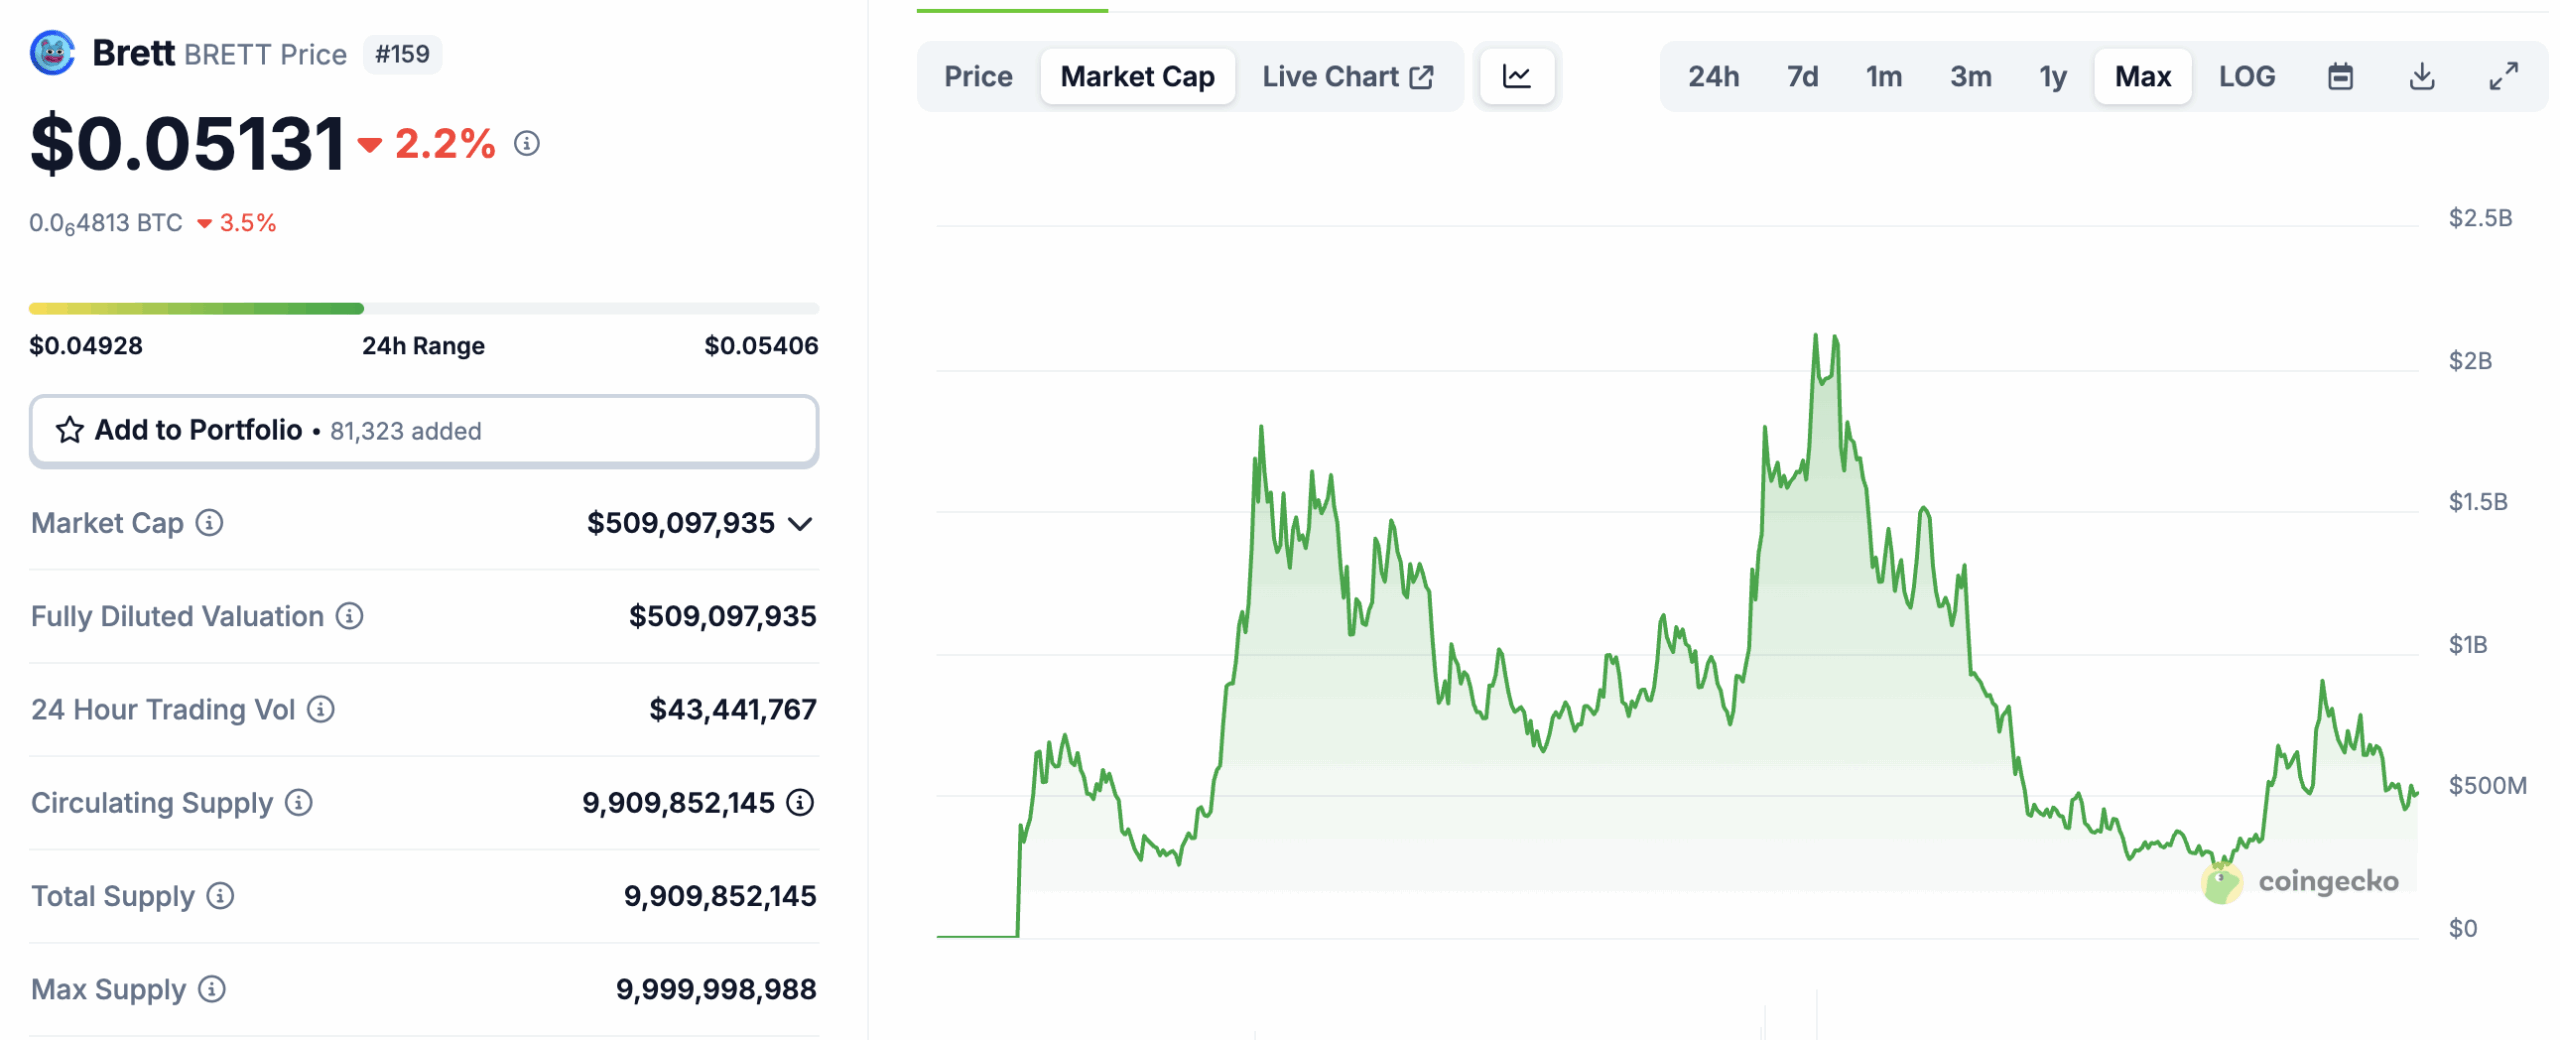Screen dimensions: 2560x1040
Task: Click the 2.2% price decrease text
Action: click(x=445, y=144)
